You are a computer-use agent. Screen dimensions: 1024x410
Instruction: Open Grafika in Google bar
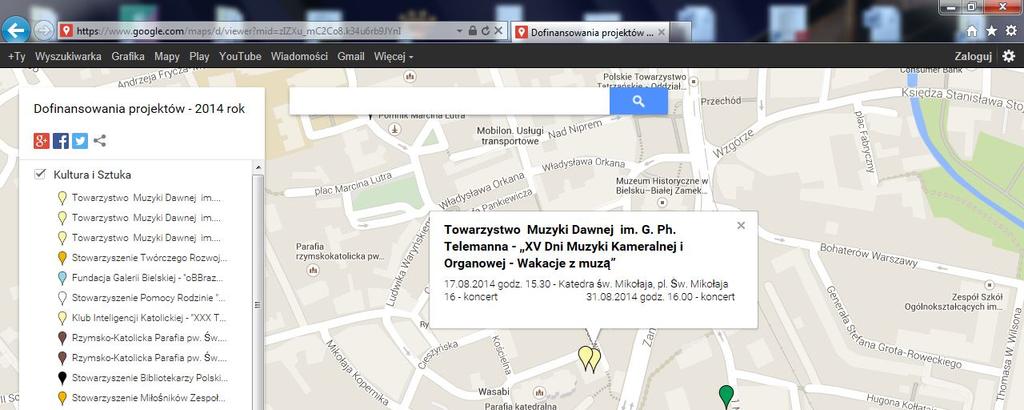pos(128,57)
